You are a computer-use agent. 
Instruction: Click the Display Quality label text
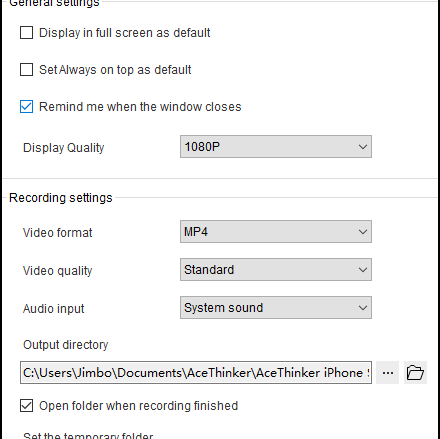(63, 148)
